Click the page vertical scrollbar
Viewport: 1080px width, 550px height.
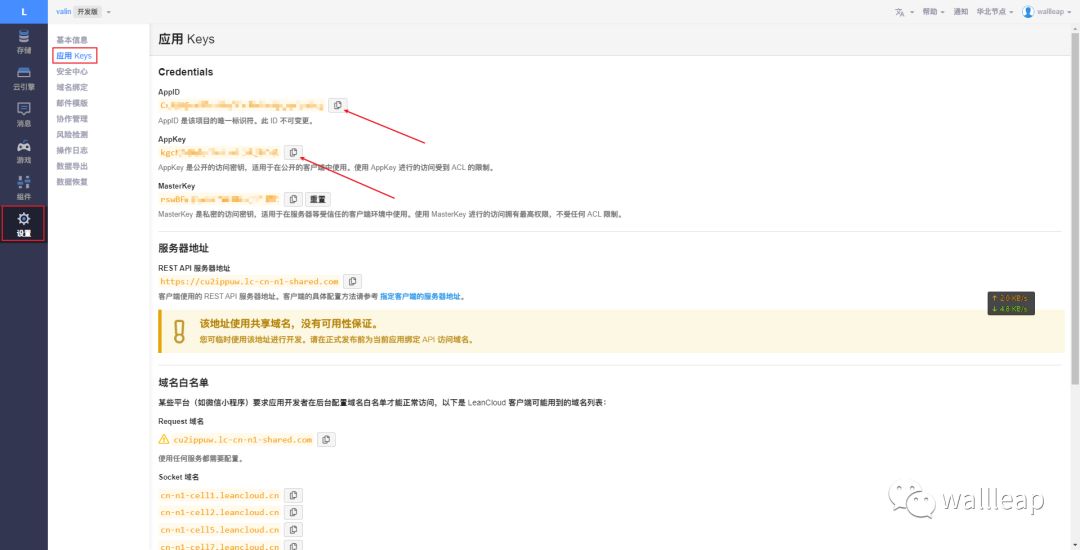pos(1075,207)
